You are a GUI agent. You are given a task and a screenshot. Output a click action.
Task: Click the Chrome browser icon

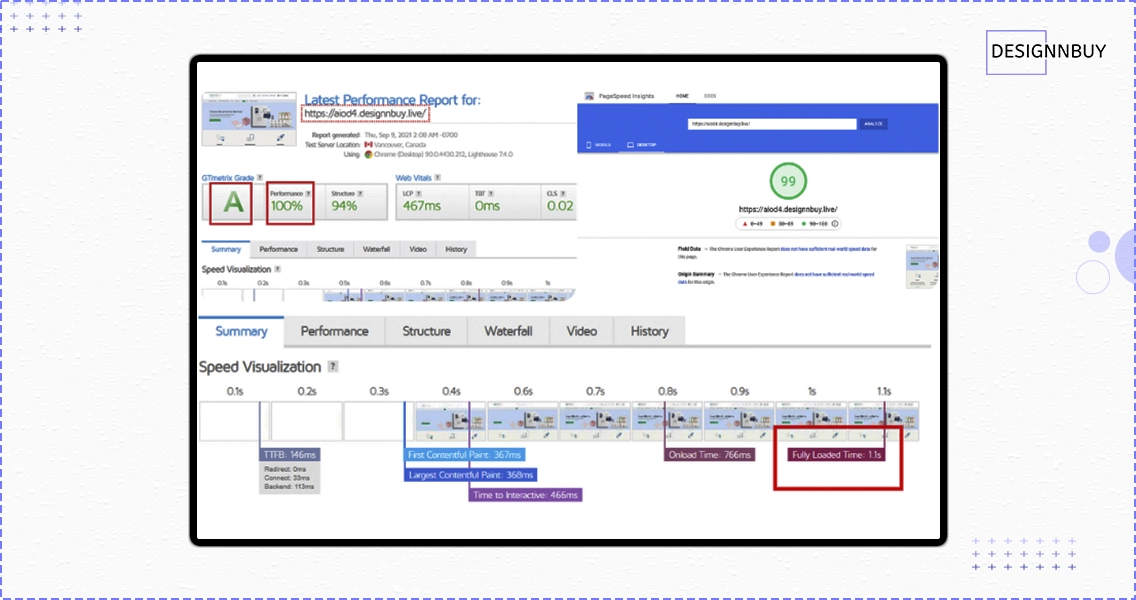pyautogui.click(x=368, y=154)
